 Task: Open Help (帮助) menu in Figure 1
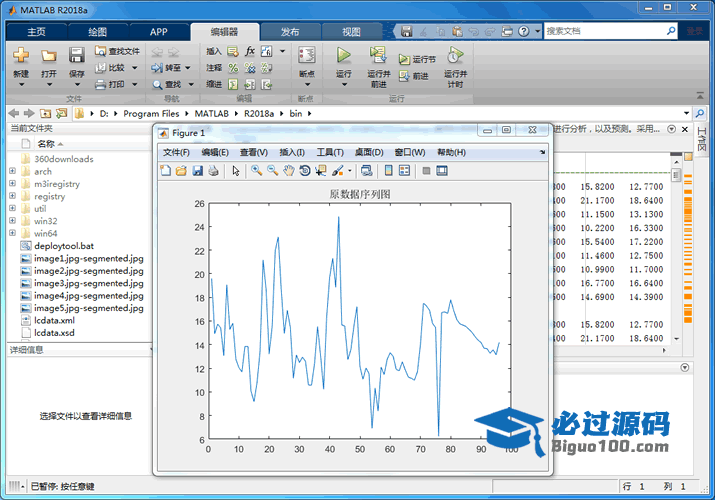pos(451,152)
